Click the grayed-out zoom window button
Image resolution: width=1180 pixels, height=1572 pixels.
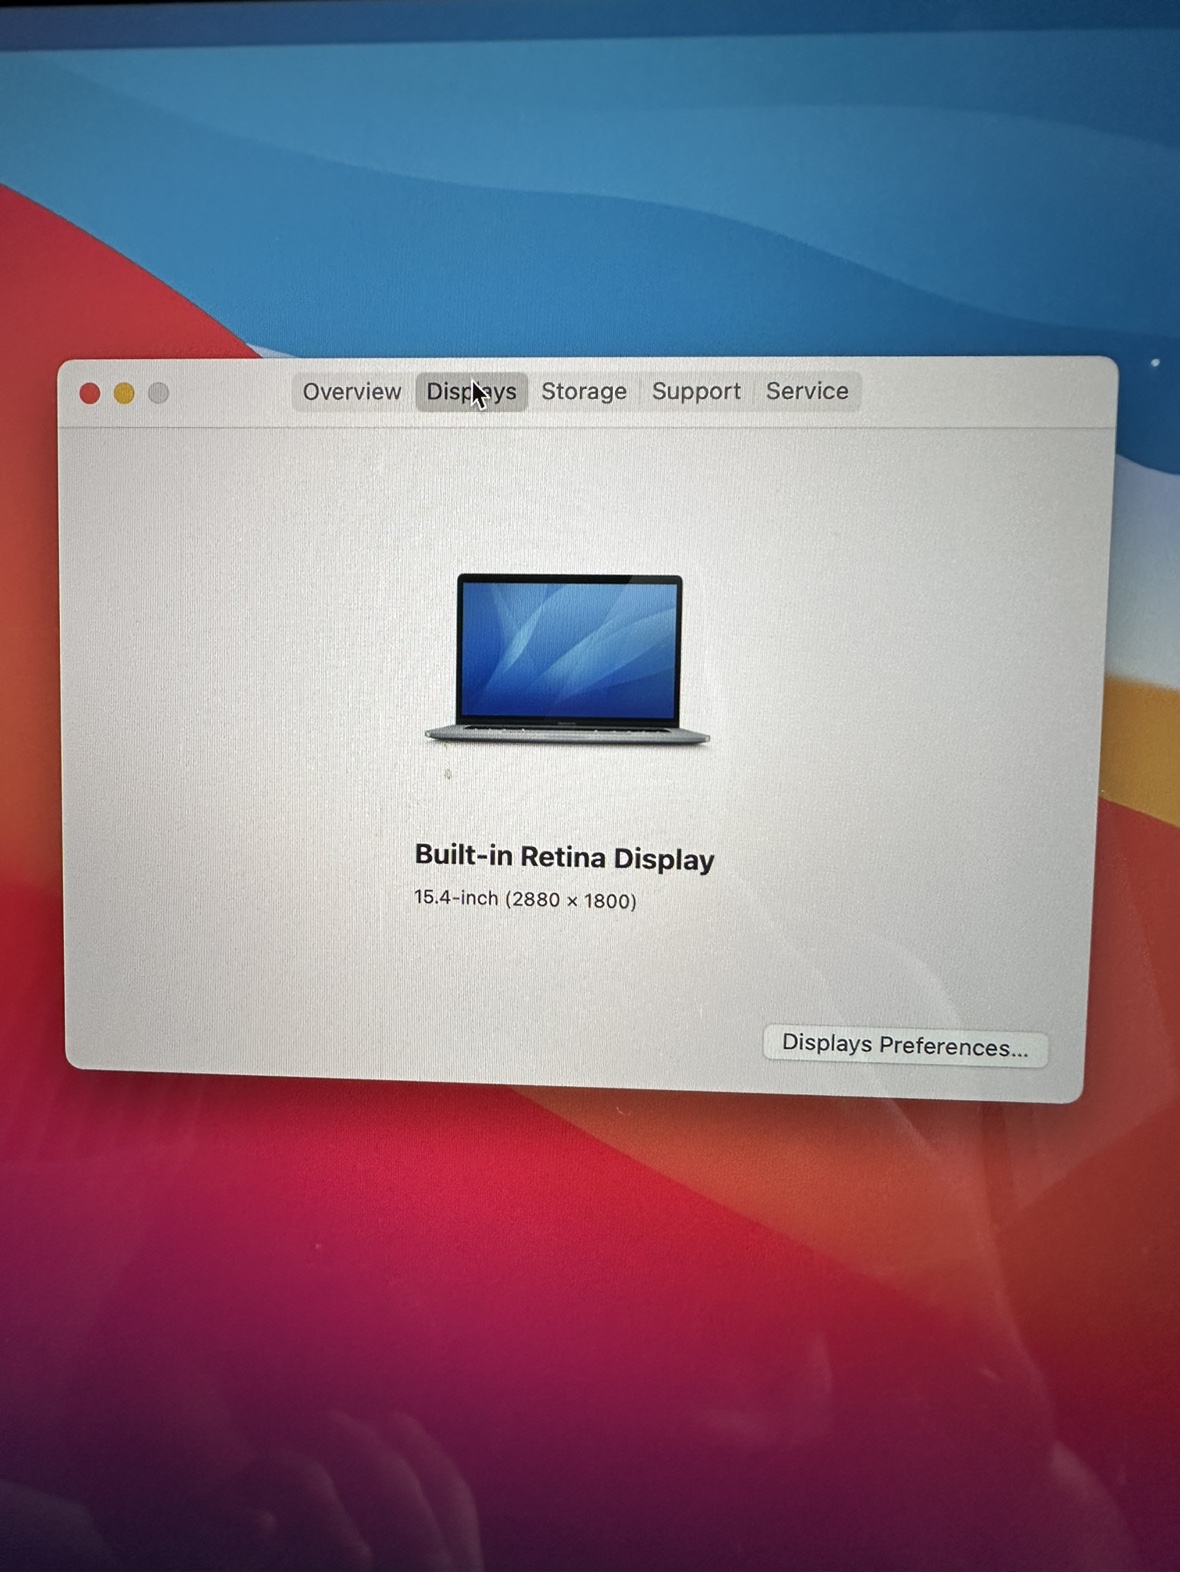[x=158, y=393]
